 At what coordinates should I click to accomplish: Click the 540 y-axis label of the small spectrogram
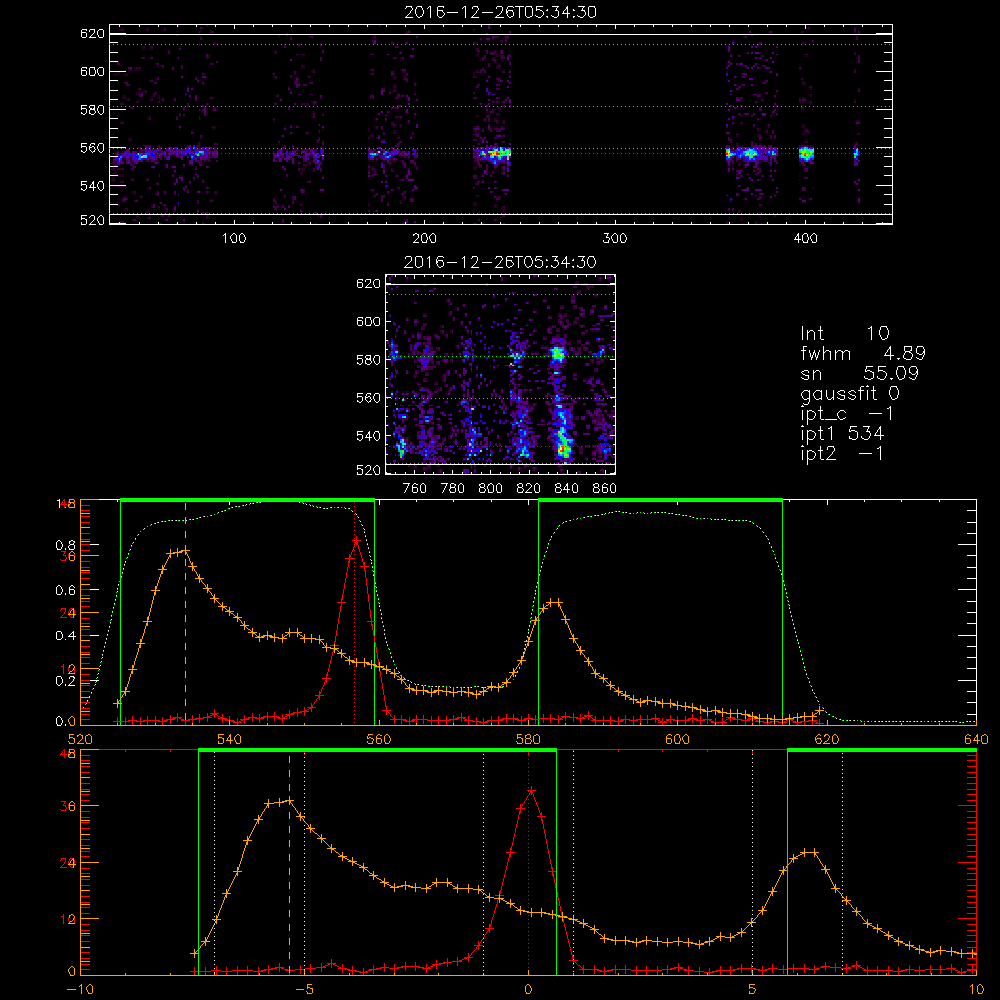click(x=368, y=436)
